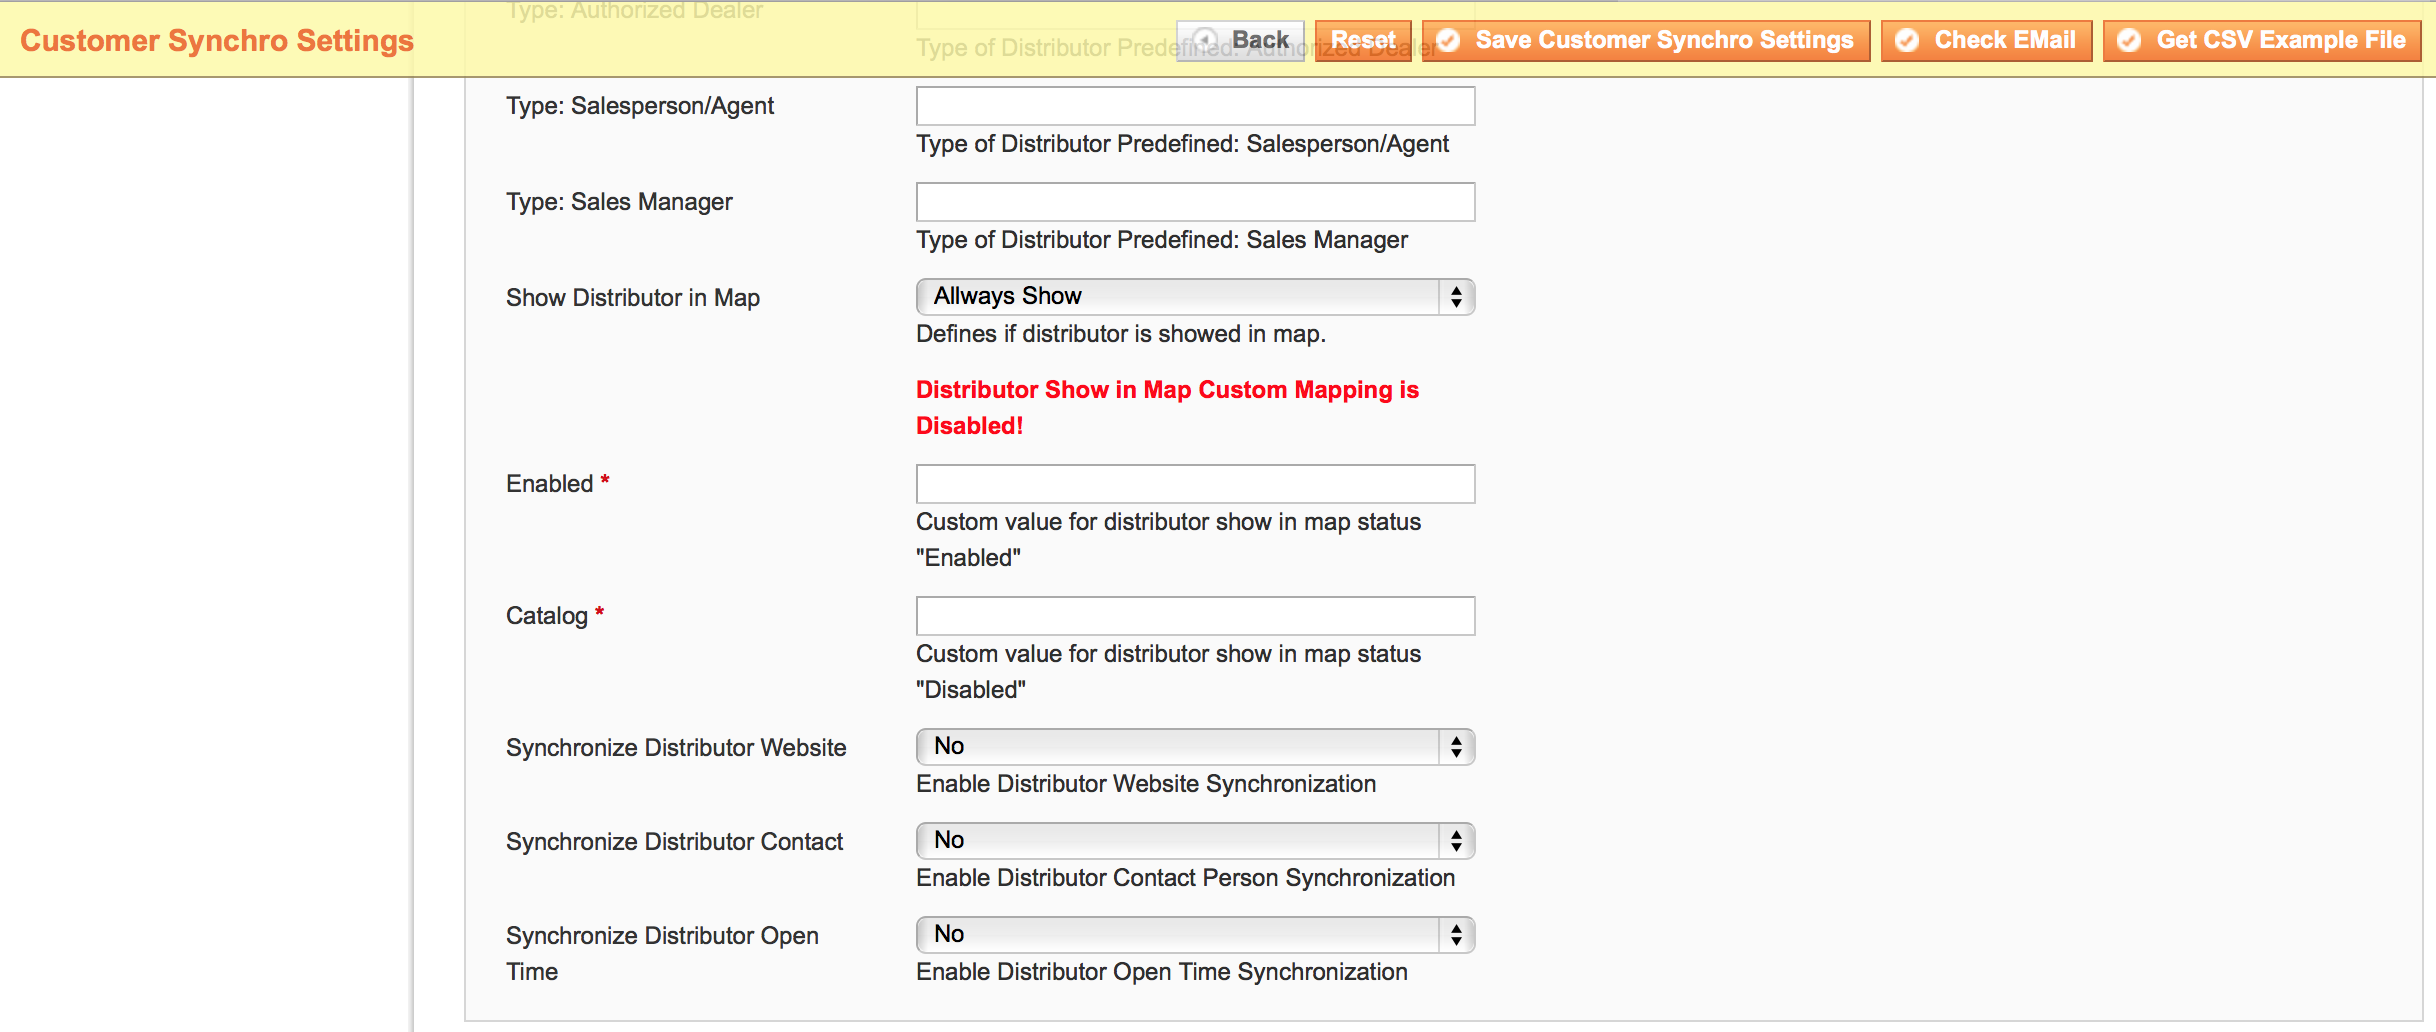Screen dimensions: 2436x1032
Task: Open the Show Distributor in Map dropdown
Action: pyautogui.click(x=1195, y=297)
